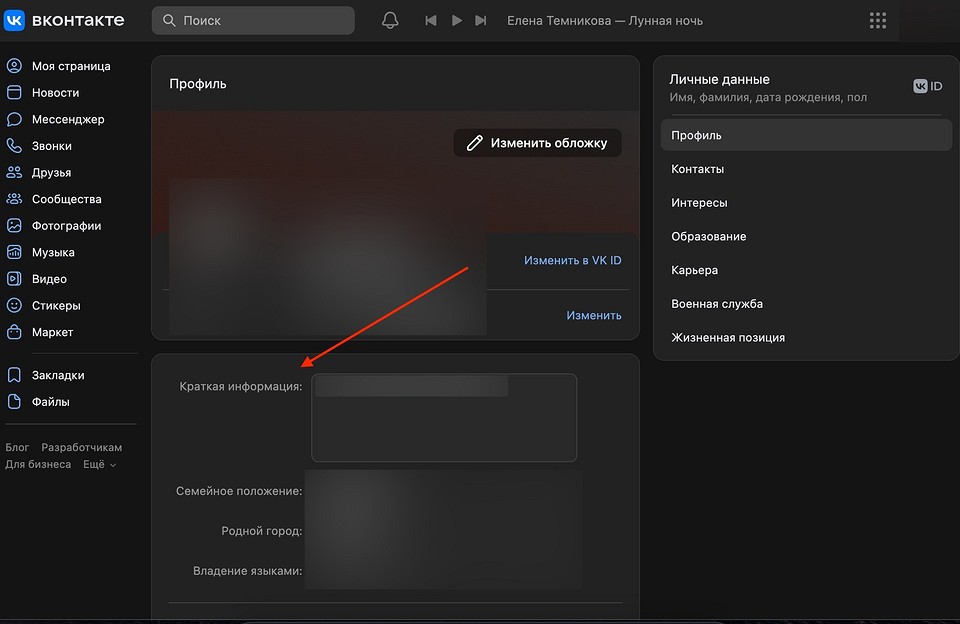Select the Жизненная позиция section

pyautogui.click(x=727, y=337)
